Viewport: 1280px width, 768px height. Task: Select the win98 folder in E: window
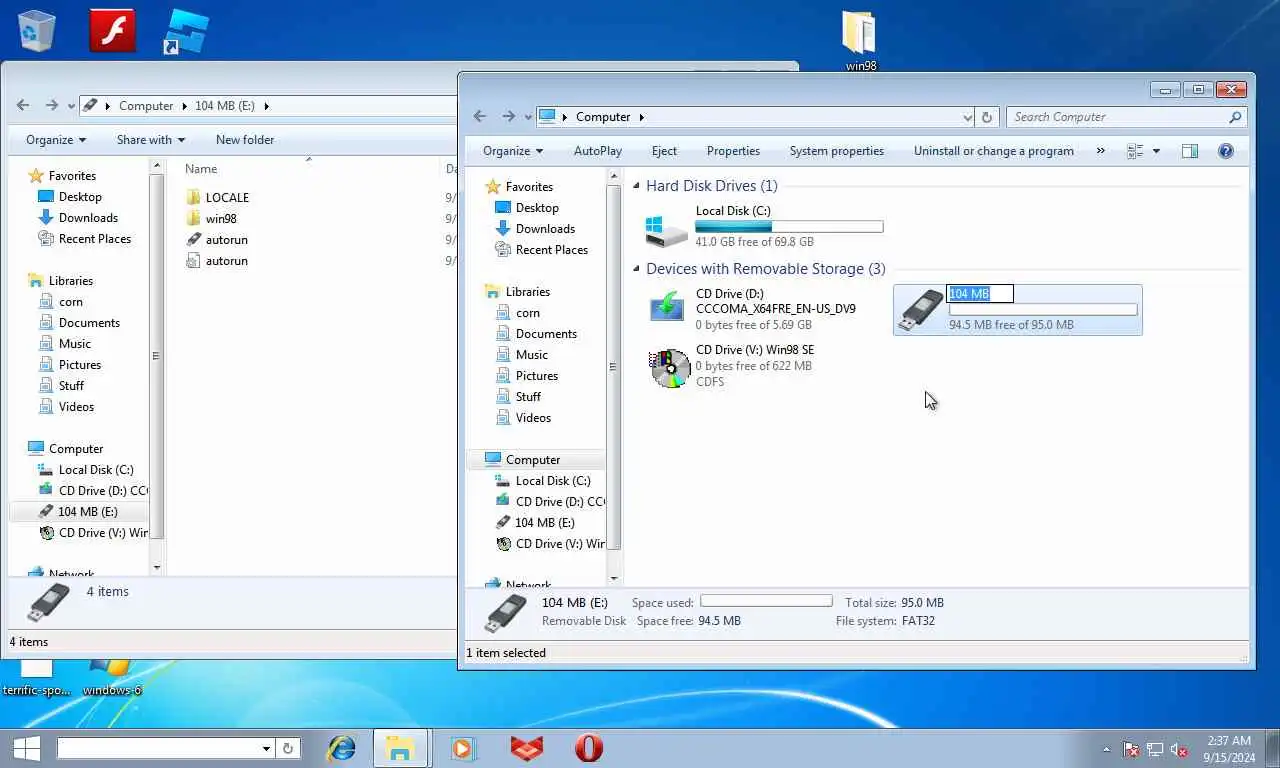tap(221, 219)
